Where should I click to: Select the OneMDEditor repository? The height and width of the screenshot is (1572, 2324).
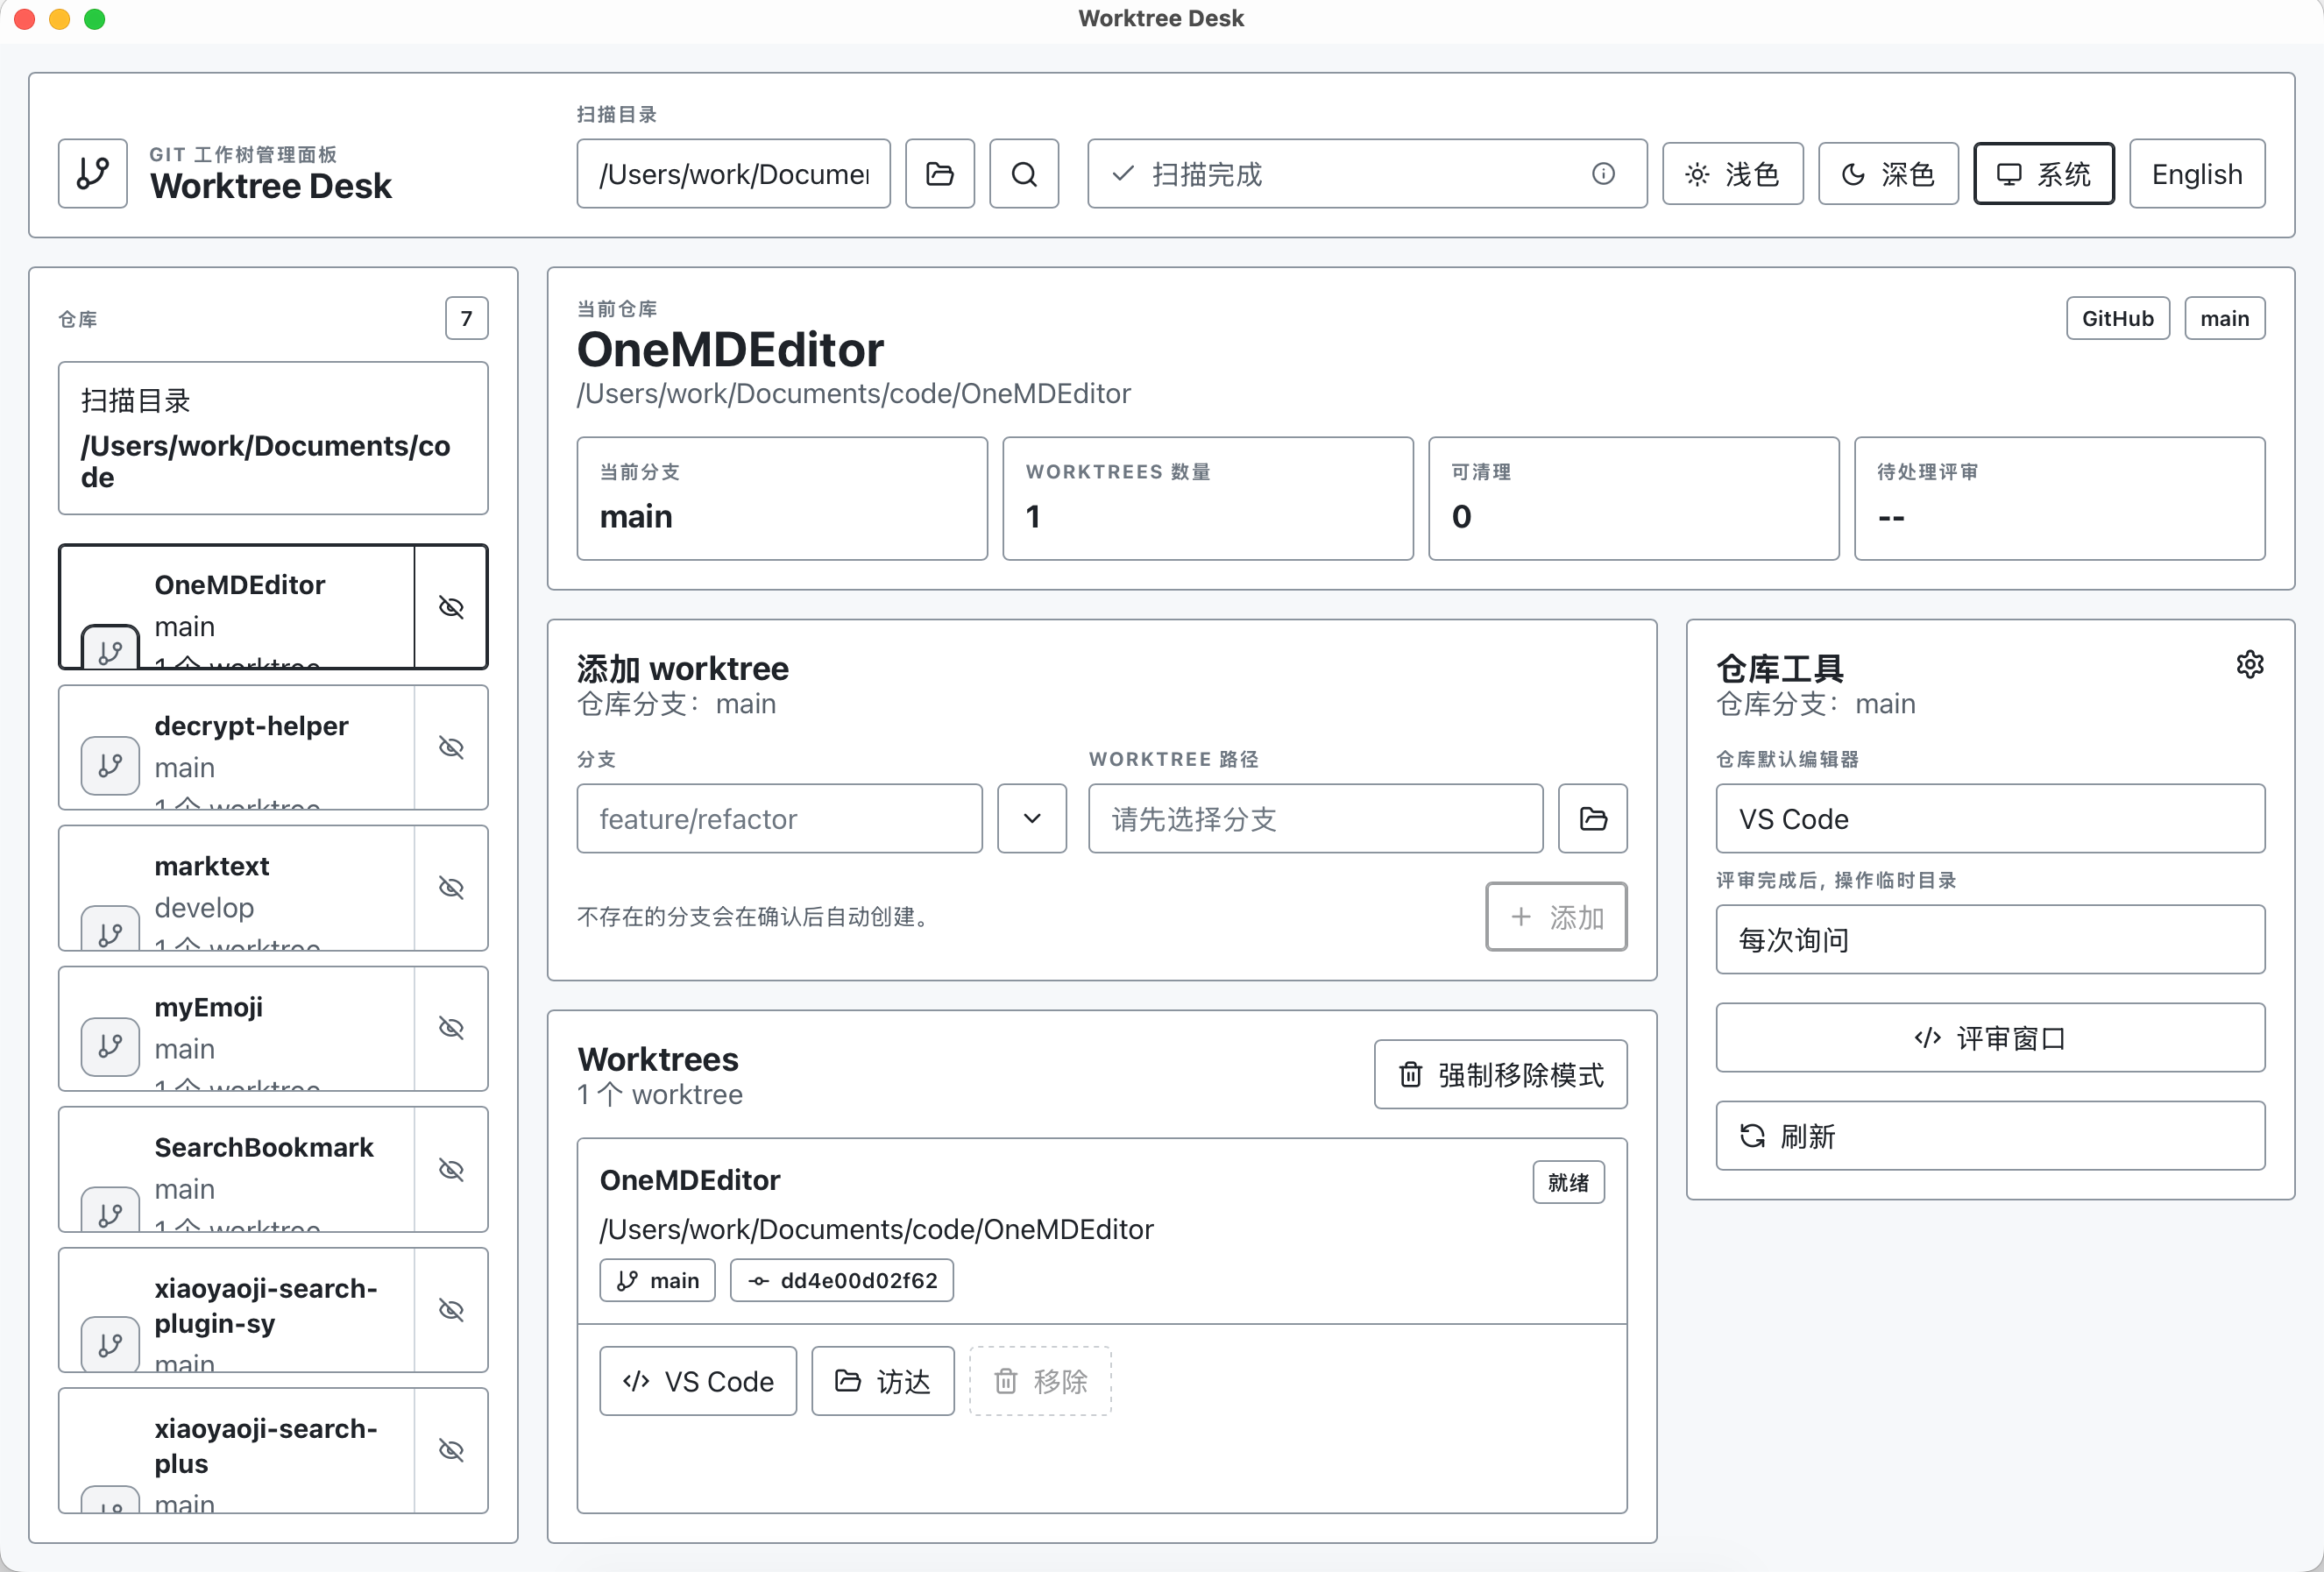pyautogui.click(x=237, y=607)
